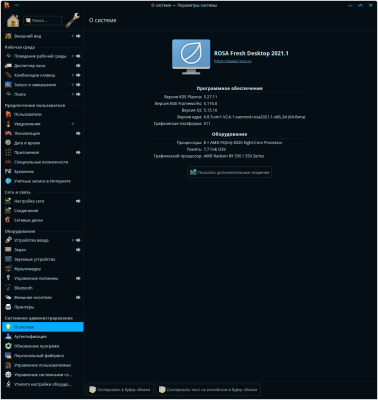Click the home icon in the sidebar header
Screen dimensions: 378x400
[13, 21]
